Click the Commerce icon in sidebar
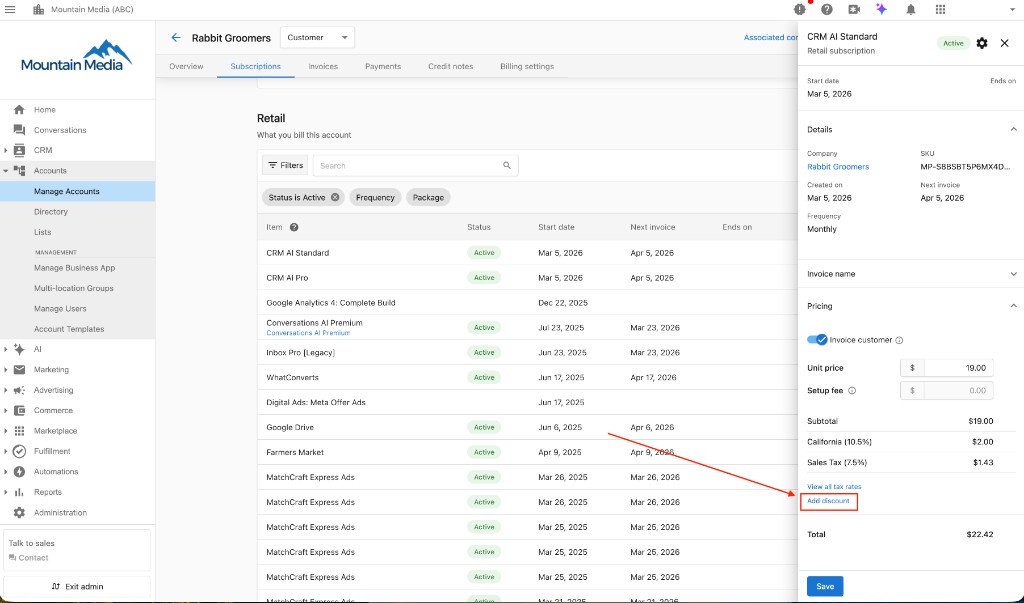Image resolution: width=1024 pixels, height=603 pixels. [x=19, y=410]
